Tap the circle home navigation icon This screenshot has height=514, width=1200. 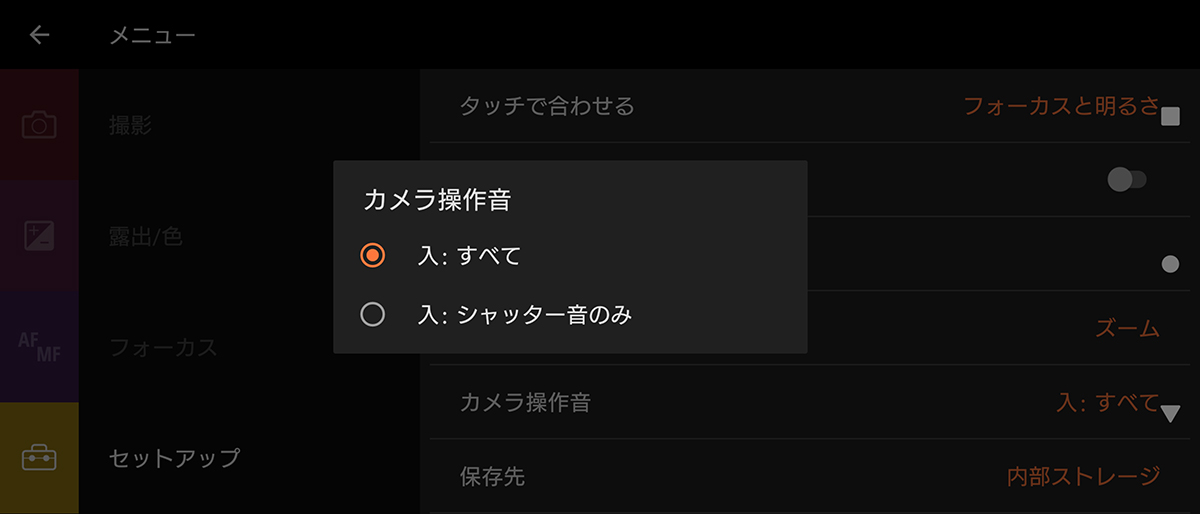[x=1170, y=265]
